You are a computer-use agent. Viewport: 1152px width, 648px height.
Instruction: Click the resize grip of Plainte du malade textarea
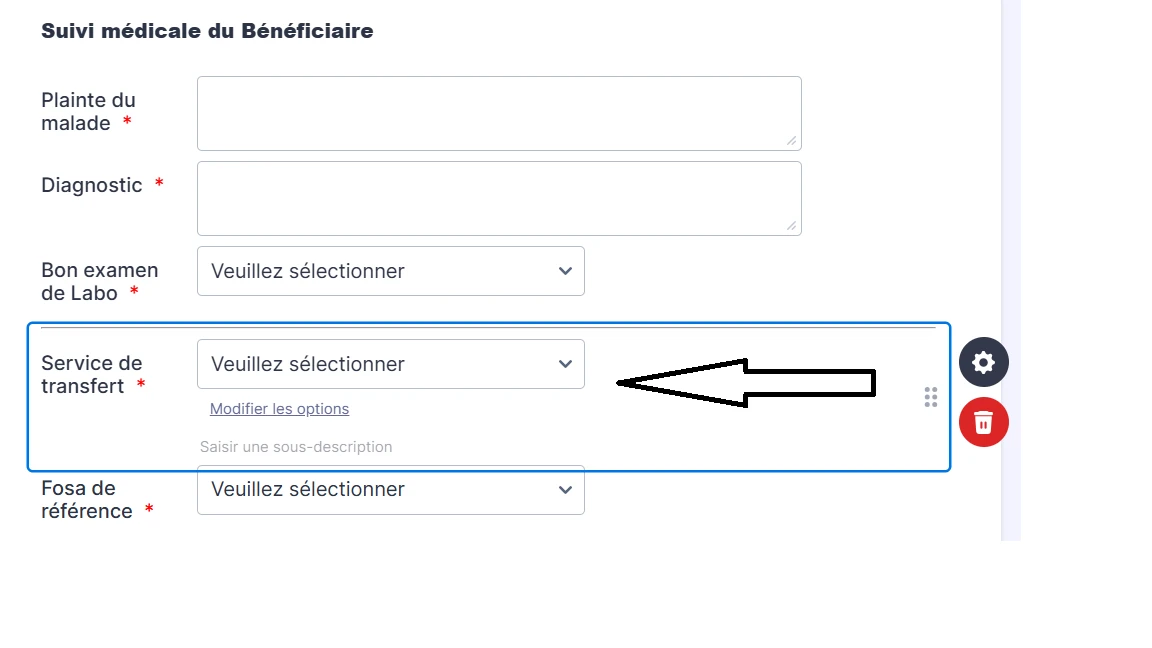tap(791, 141)
